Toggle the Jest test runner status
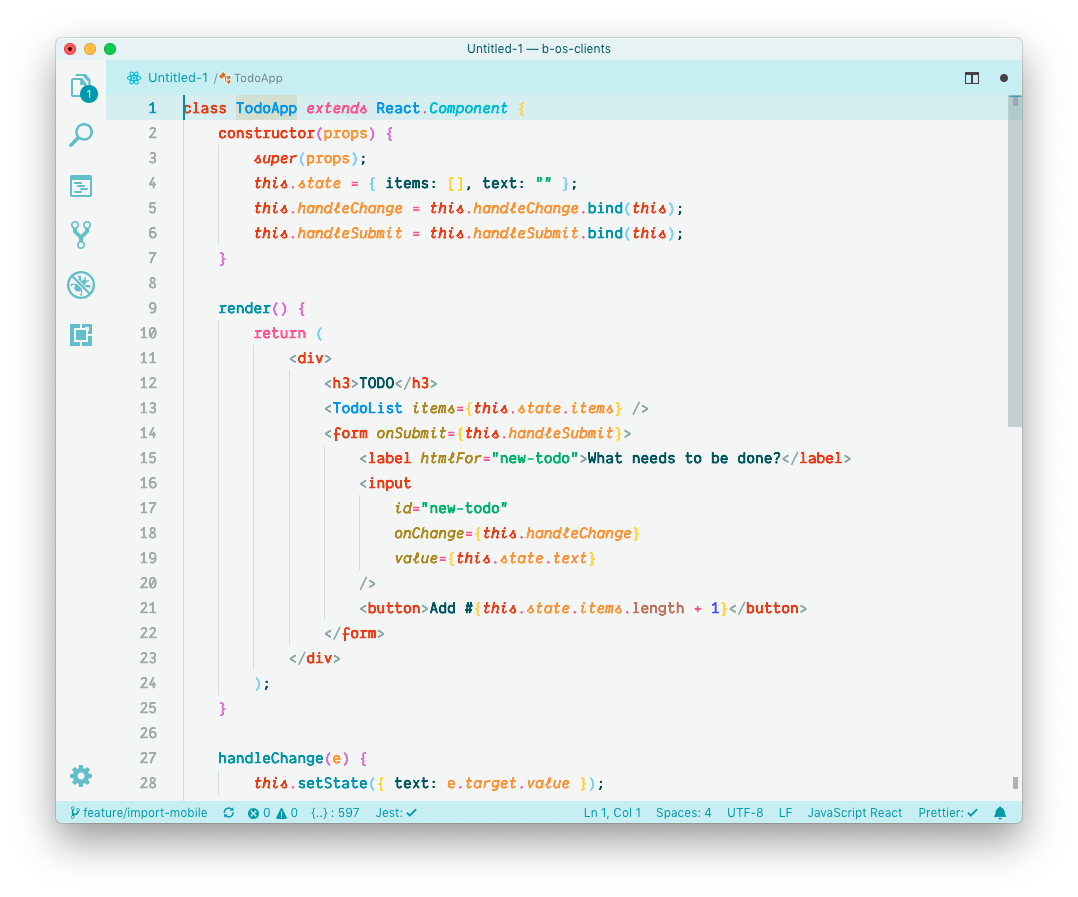Image resolution: width=1078 pixels, height=897 pixels. [396, 813]
